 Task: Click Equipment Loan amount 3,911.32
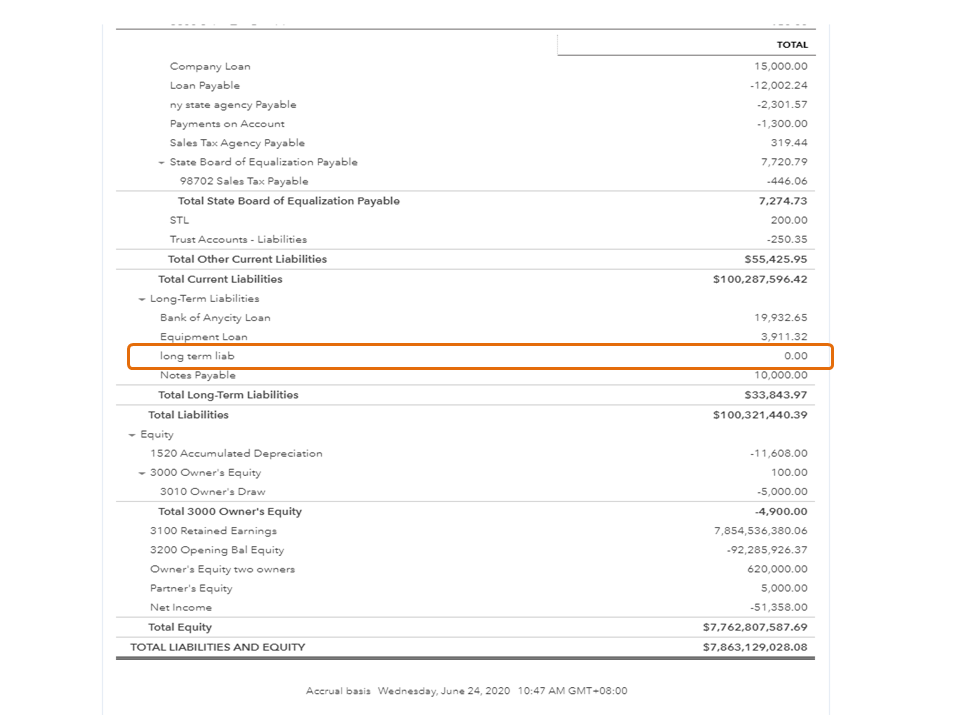click(x=784, y=337)
